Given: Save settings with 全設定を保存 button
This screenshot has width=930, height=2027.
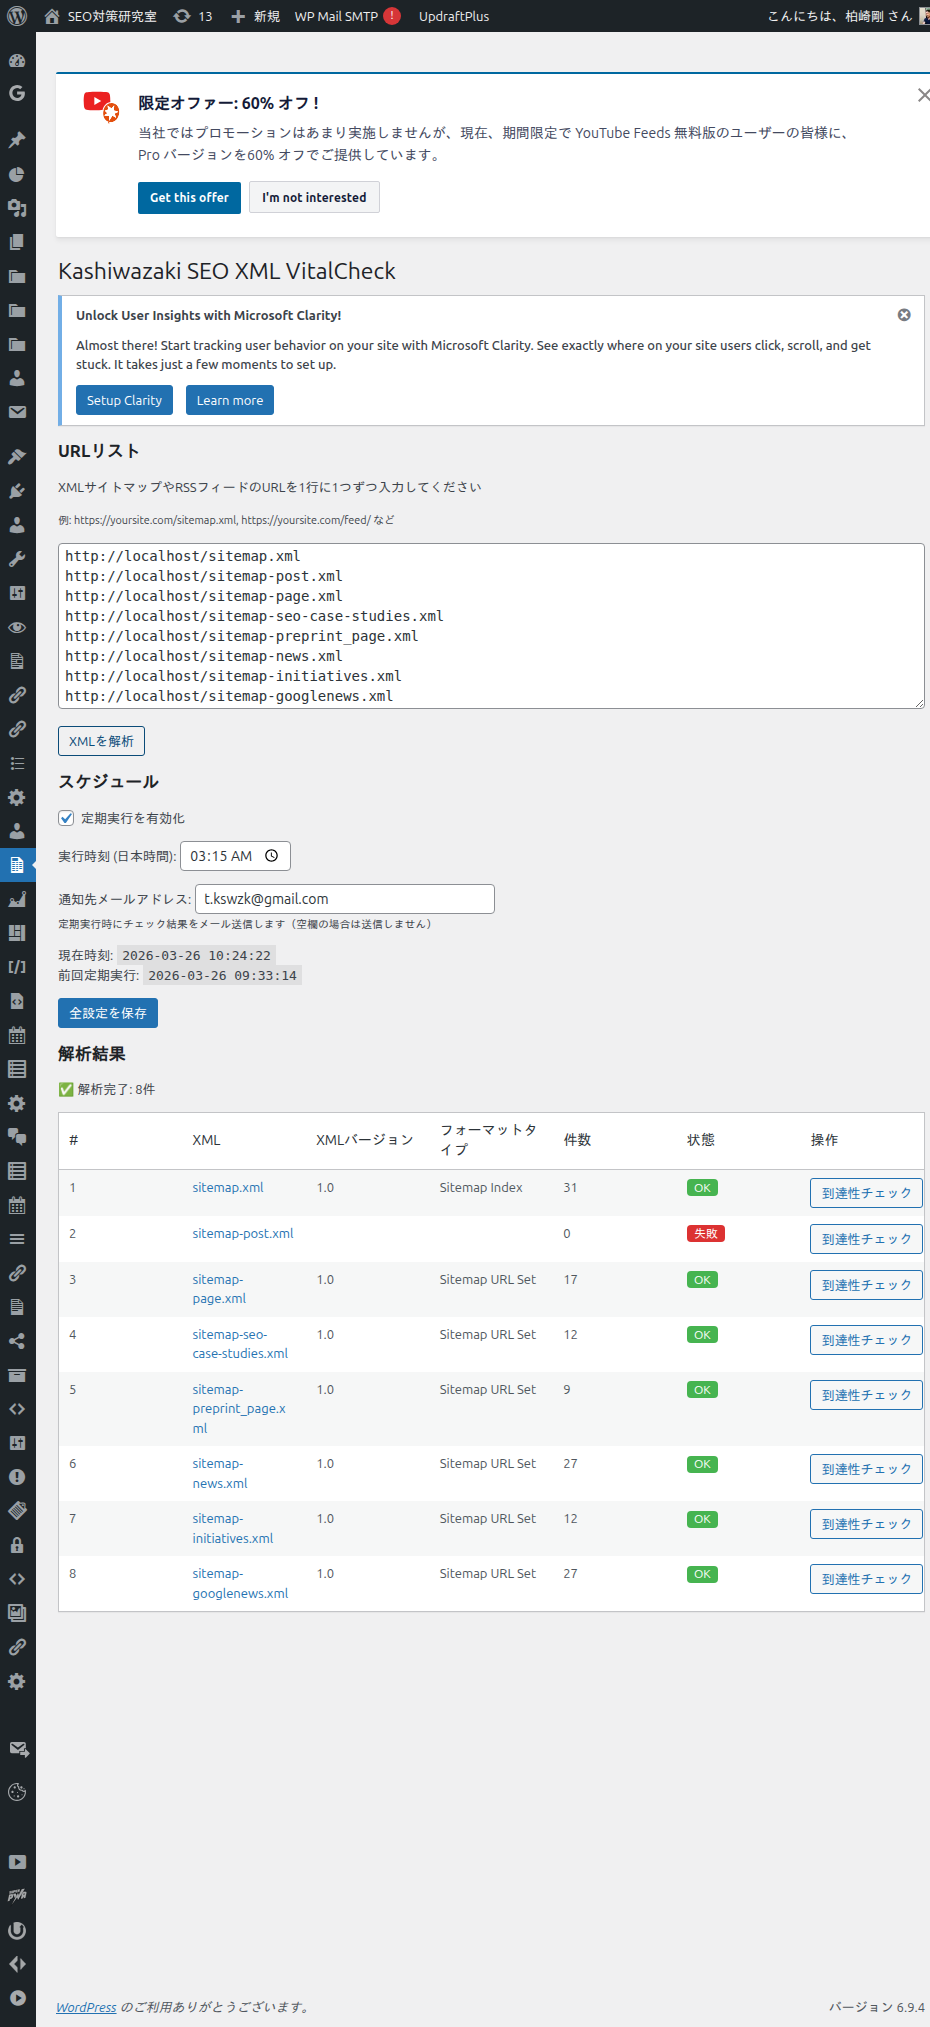Looking at the screenshot, I should pos(108,1013).
